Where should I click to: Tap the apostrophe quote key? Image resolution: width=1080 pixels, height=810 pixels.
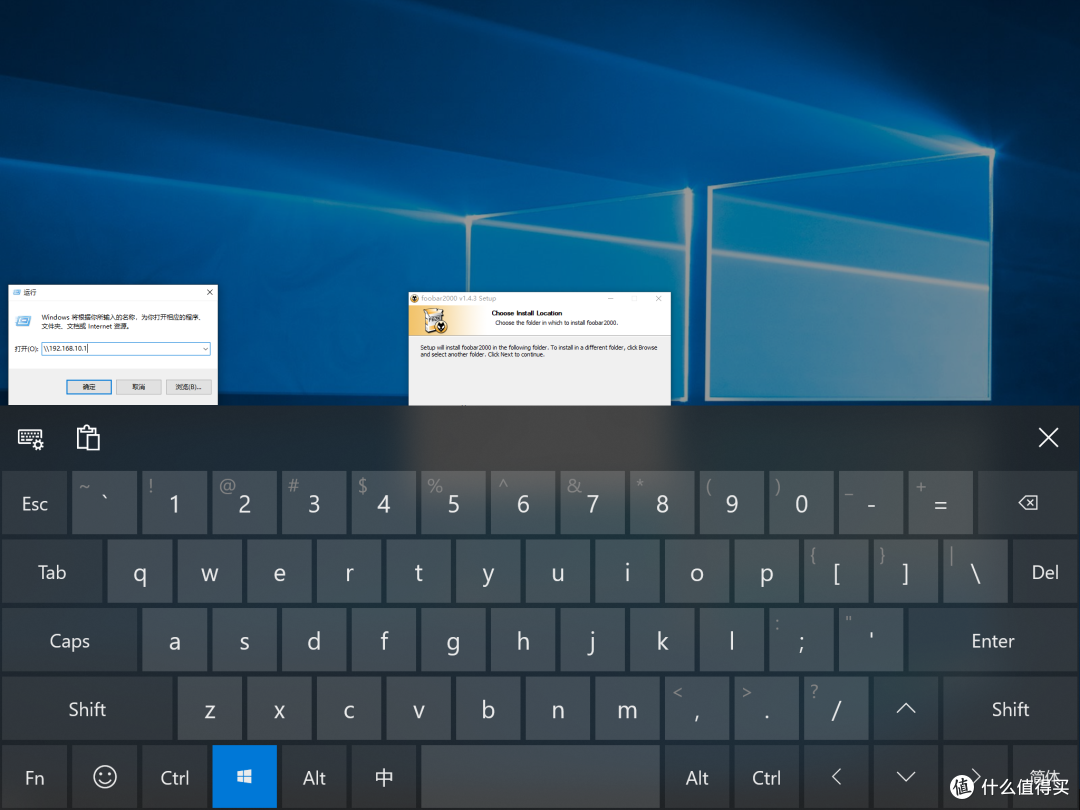[x=871, y=641]
